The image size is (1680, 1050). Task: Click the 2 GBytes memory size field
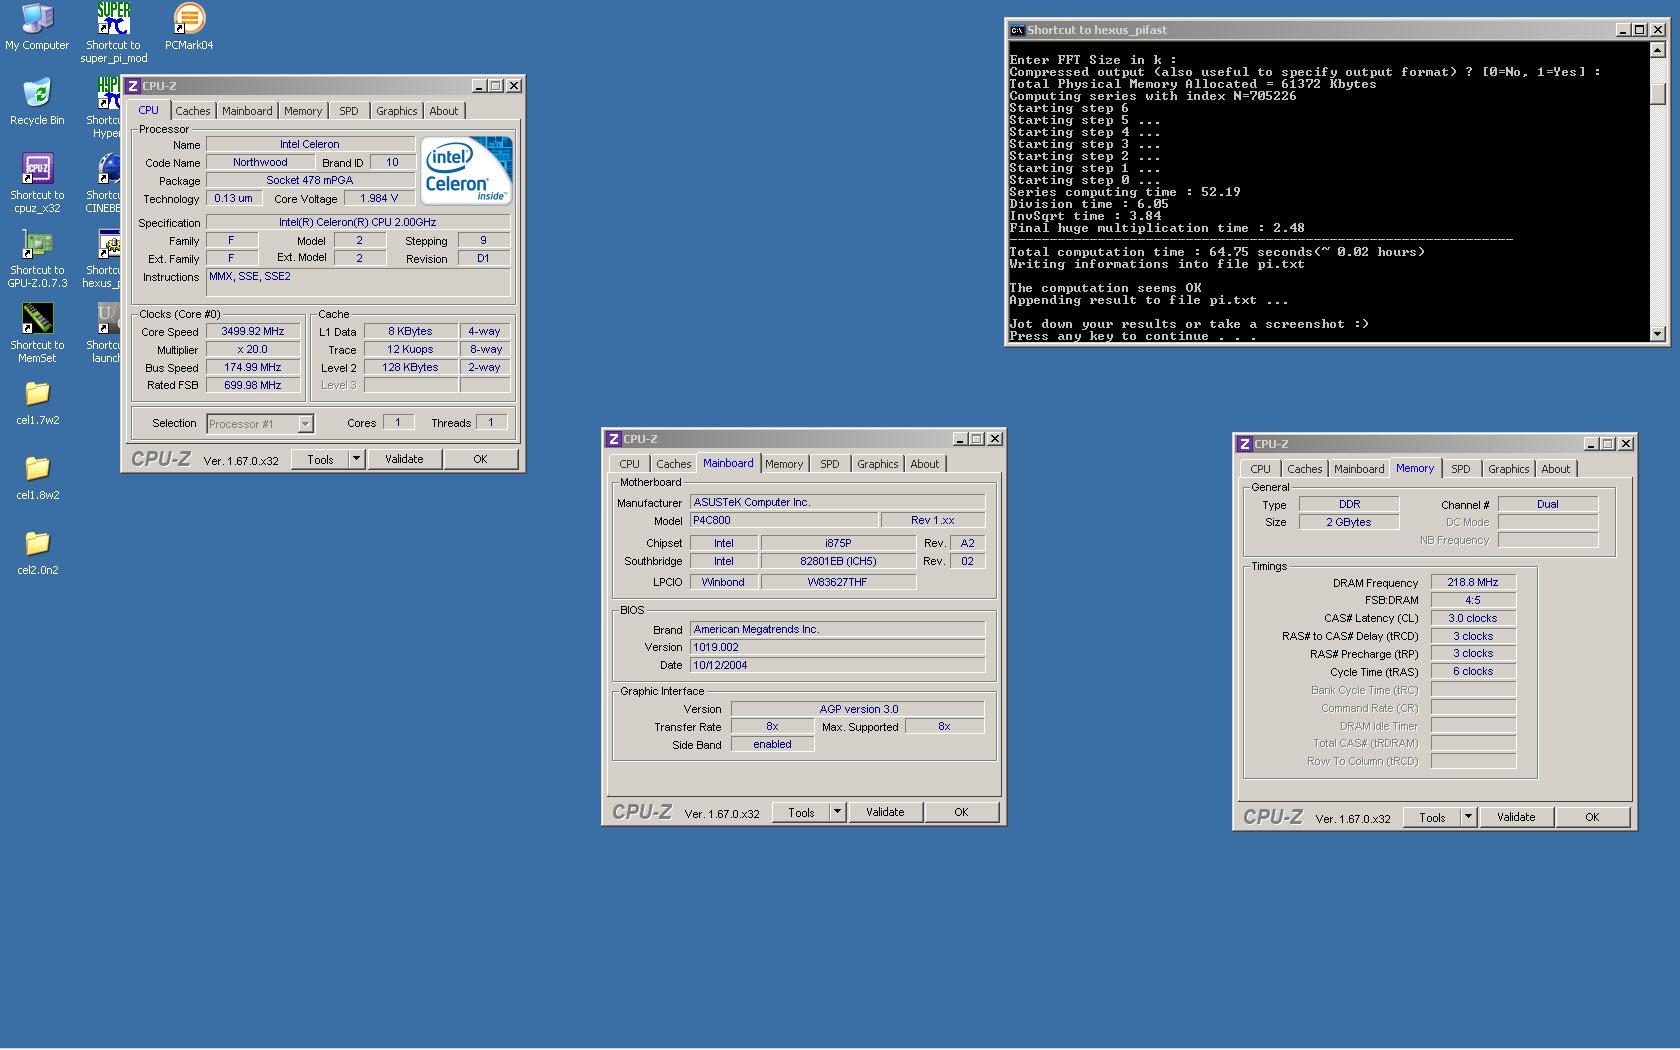click(x=1349, y=522)
